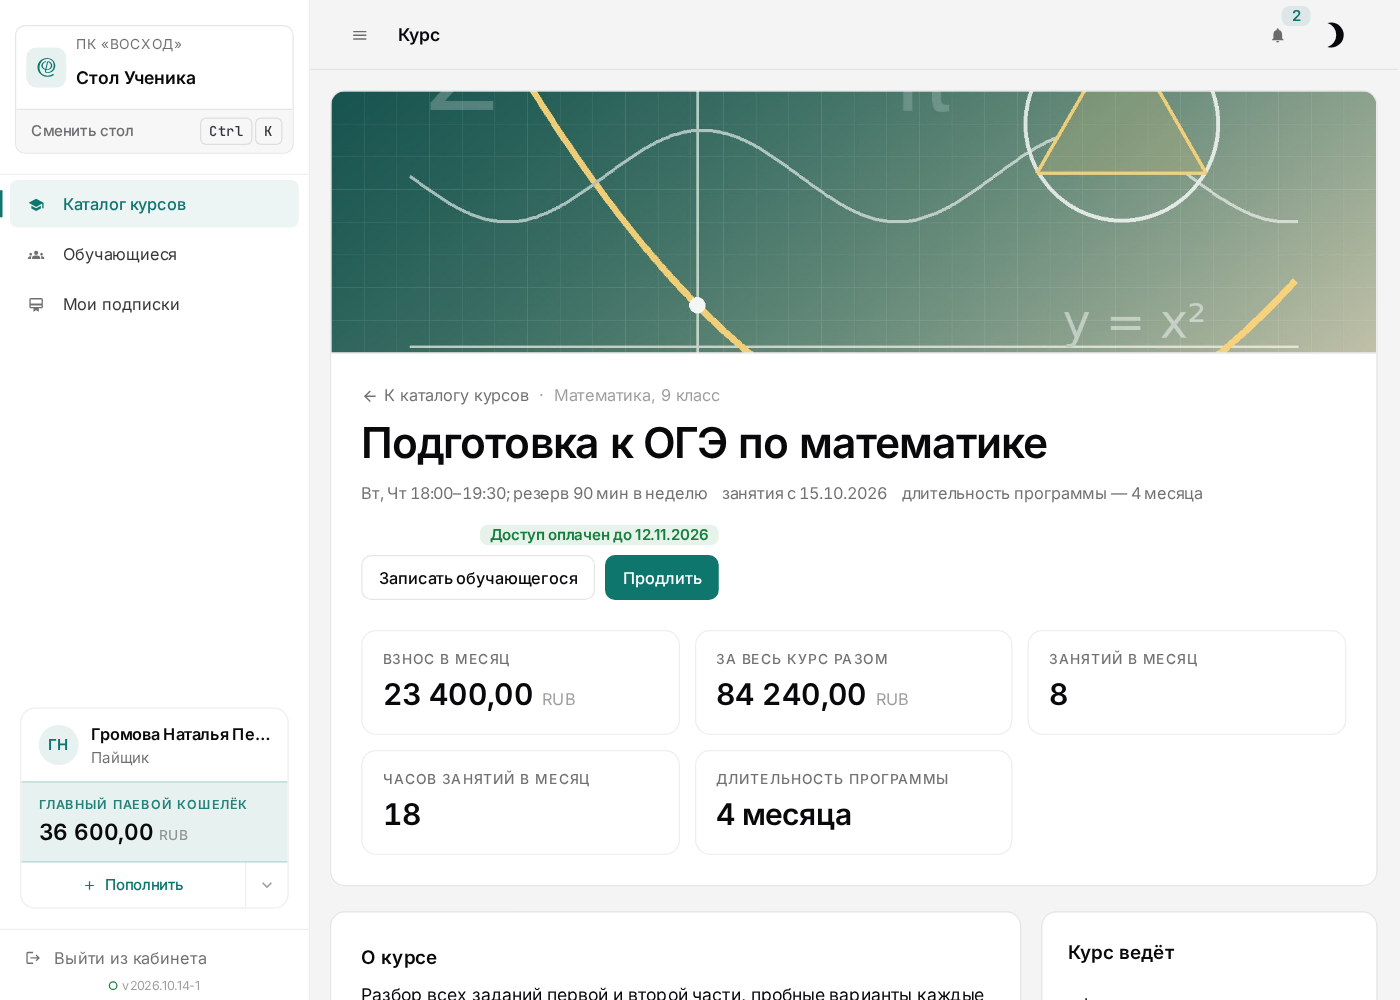Click the ГН avatar circle
This screenshot has width=1400, height=1000.
[x=59, y=745]
